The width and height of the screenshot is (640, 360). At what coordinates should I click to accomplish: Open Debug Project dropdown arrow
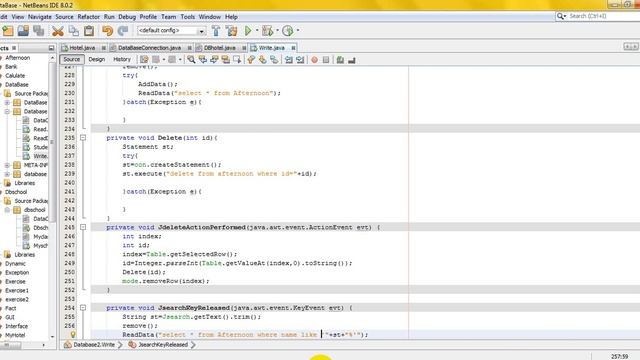point(277,31)
